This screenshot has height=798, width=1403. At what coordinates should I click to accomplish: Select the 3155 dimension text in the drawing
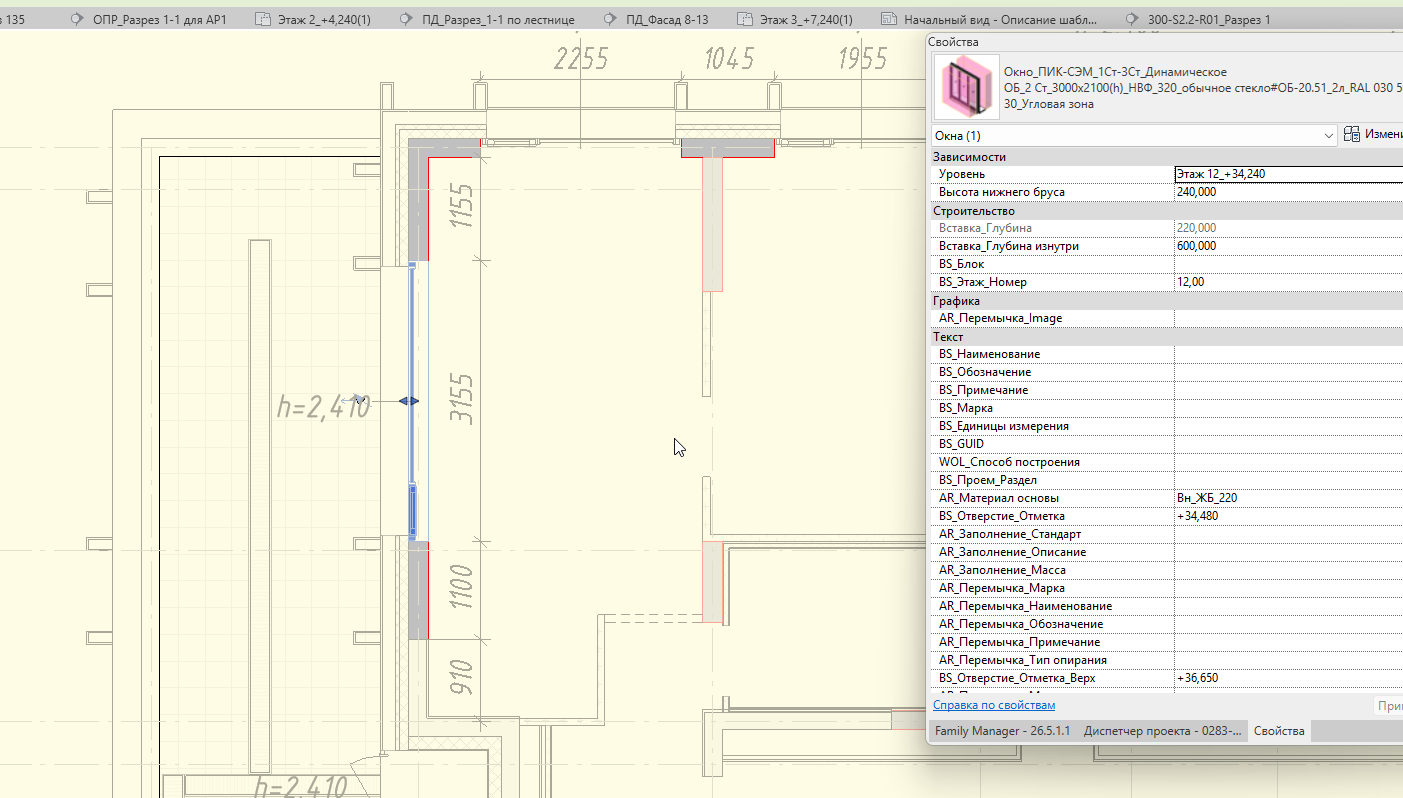[x=462, y=399]
